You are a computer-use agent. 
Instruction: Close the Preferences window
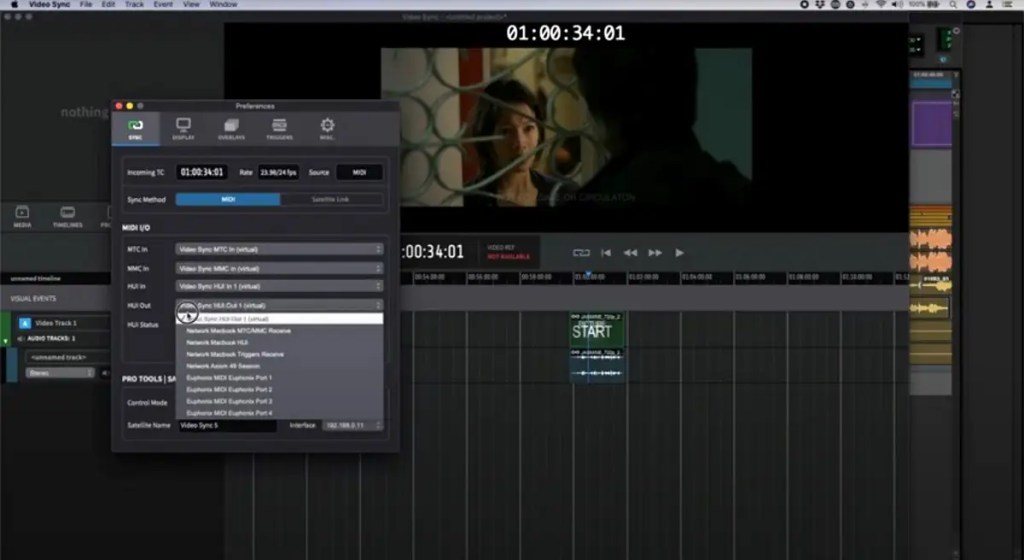(x=119, y=106)
